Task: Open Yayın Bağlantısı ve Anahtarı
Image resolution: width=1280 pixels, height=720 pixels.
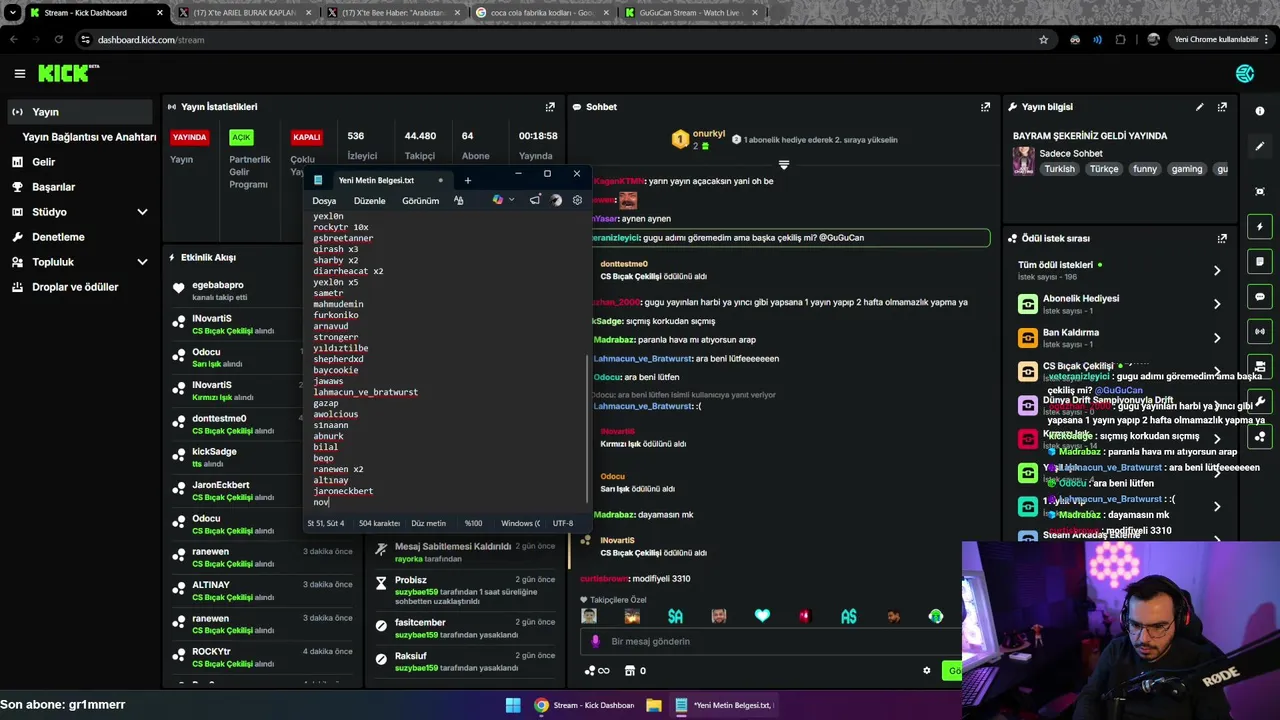Action: coord(89,137)
